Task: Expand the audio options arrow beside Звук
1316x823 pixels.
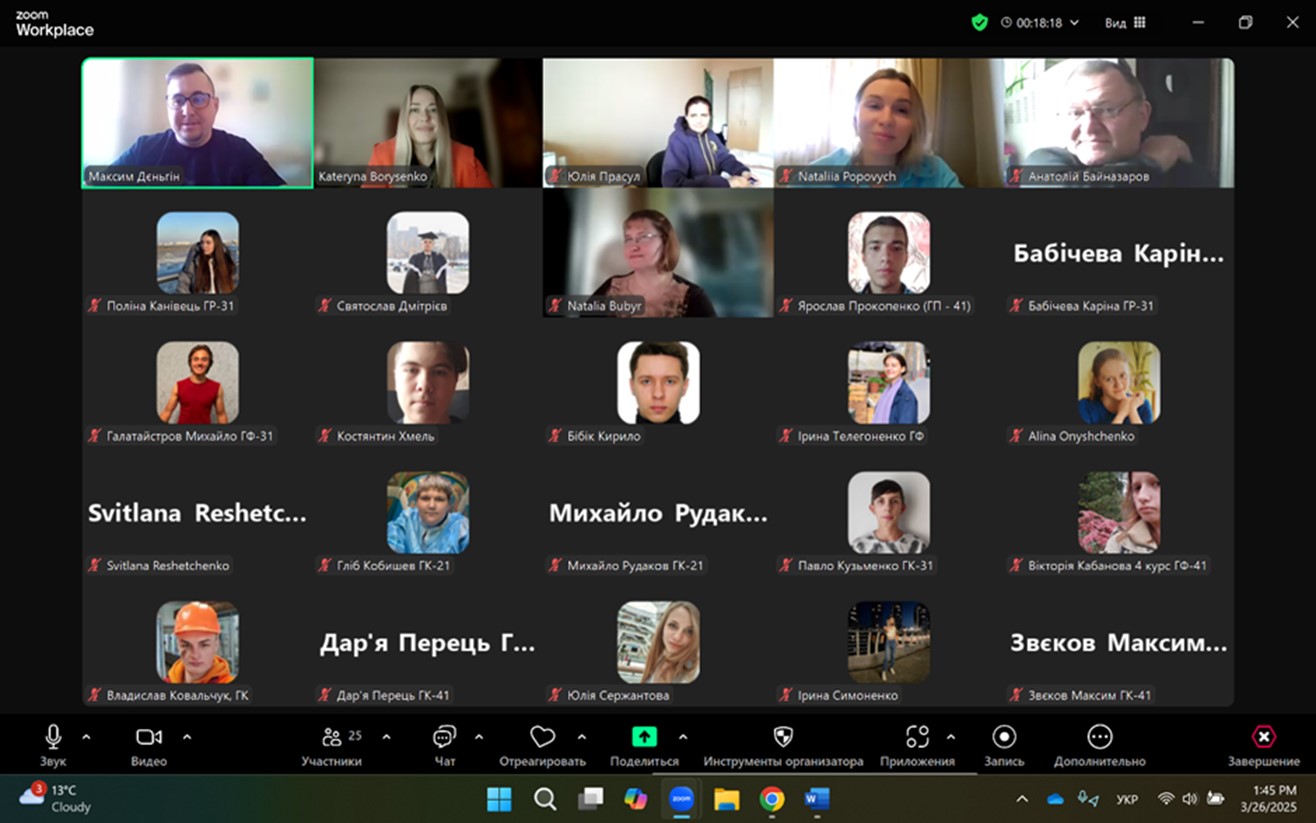Action: (86, 737)
